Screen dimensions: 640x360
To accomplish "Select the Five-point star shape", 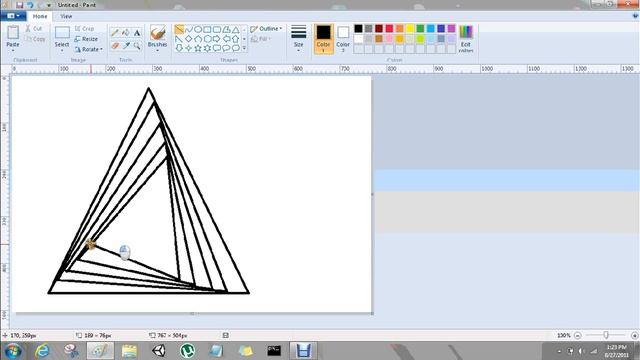I will tap(198, 48).
